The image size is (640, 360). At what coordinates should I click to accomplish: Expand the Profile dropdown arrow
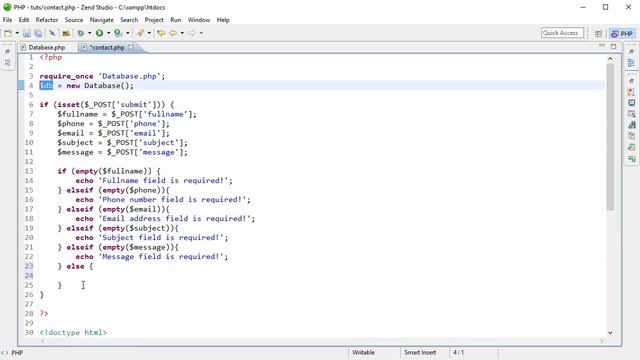point(127,33)
